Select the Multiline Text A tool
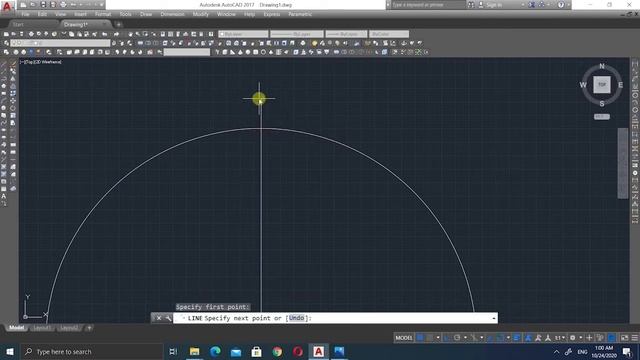The height and width of the screenshot is (360, 640). click(4, 196)
